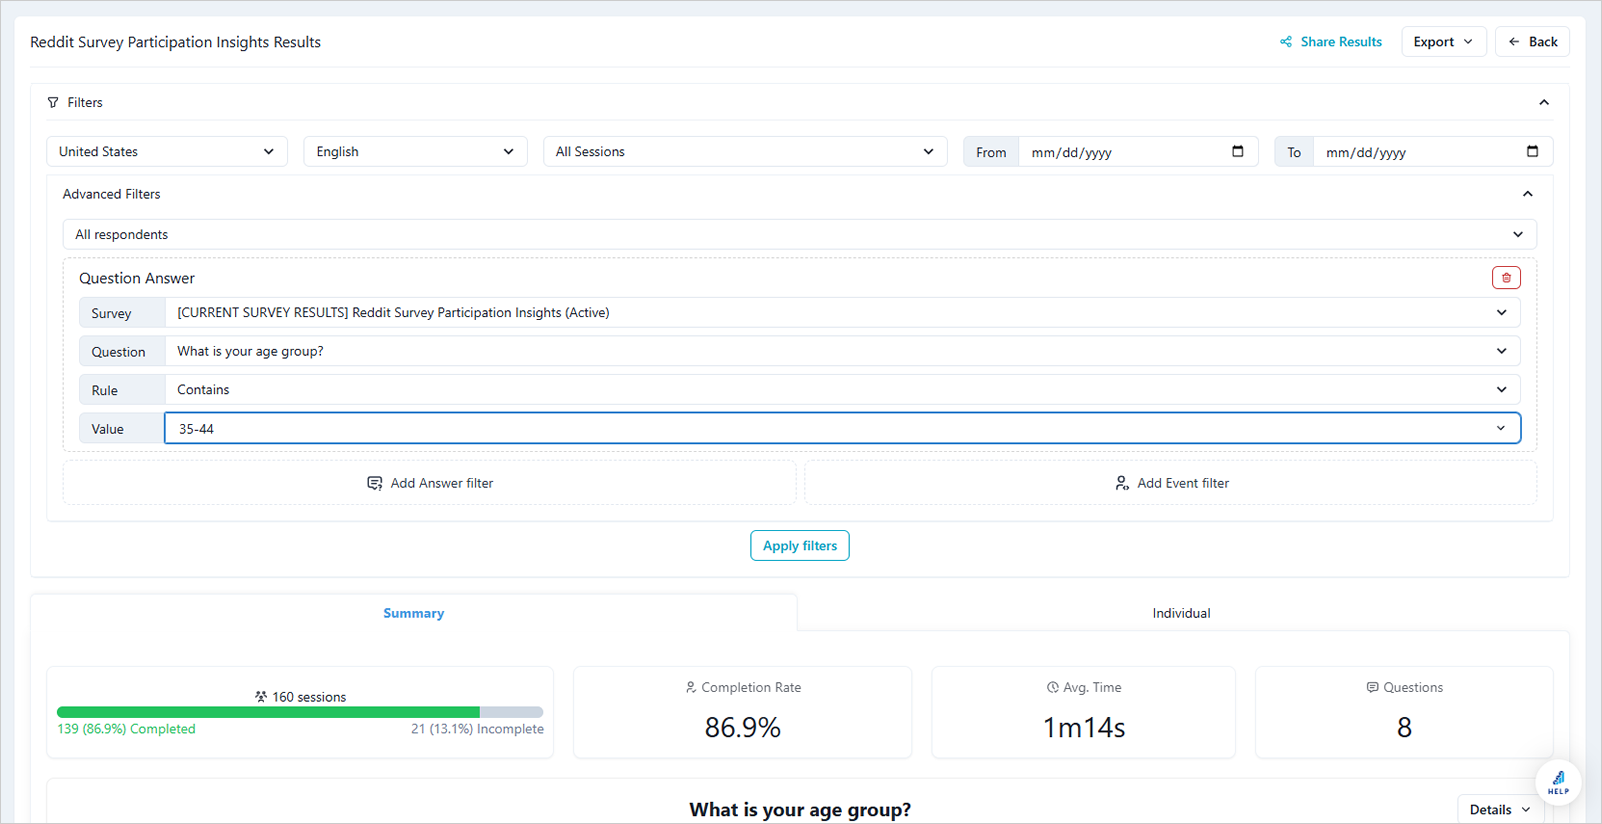Click the page title Reddit Survey Participation Insights Results
The image size is (1602, 824).
tap(175, 42)
